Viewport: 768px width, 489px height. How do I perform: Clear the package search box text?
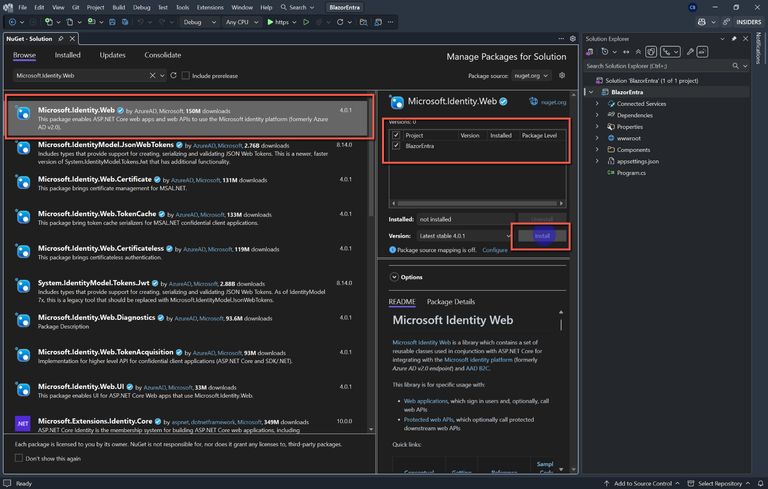click(153, 75)
